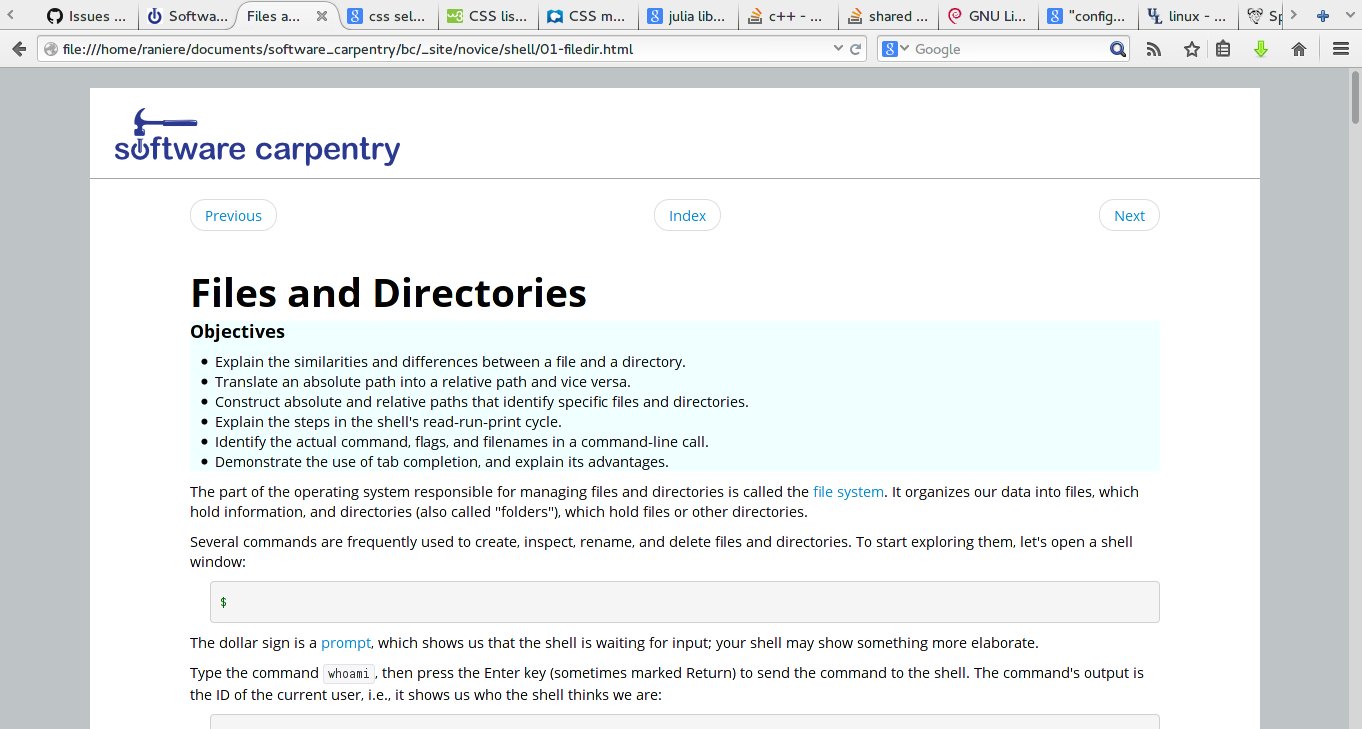Go back with the browser back arrow

(18, 49)
